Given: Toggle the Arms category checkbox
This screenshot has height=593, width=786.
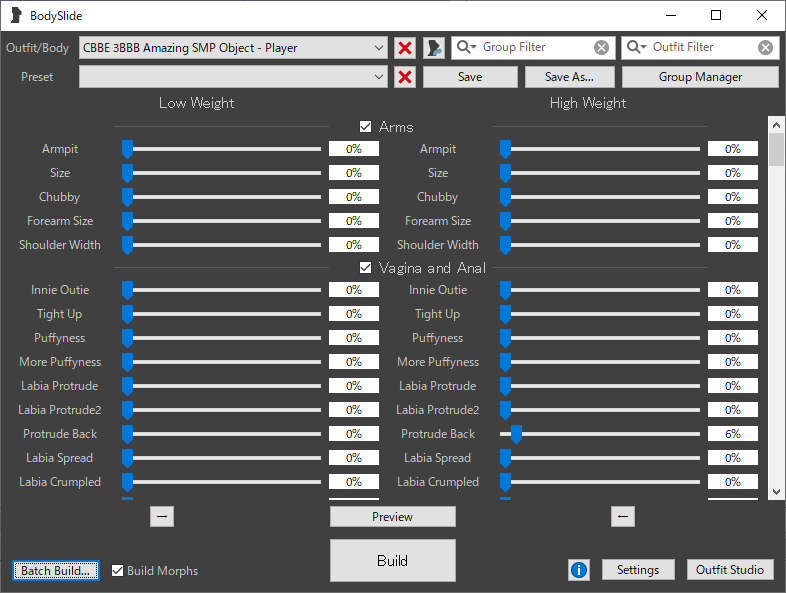Looking at the screenshot, I should [365, 127].
